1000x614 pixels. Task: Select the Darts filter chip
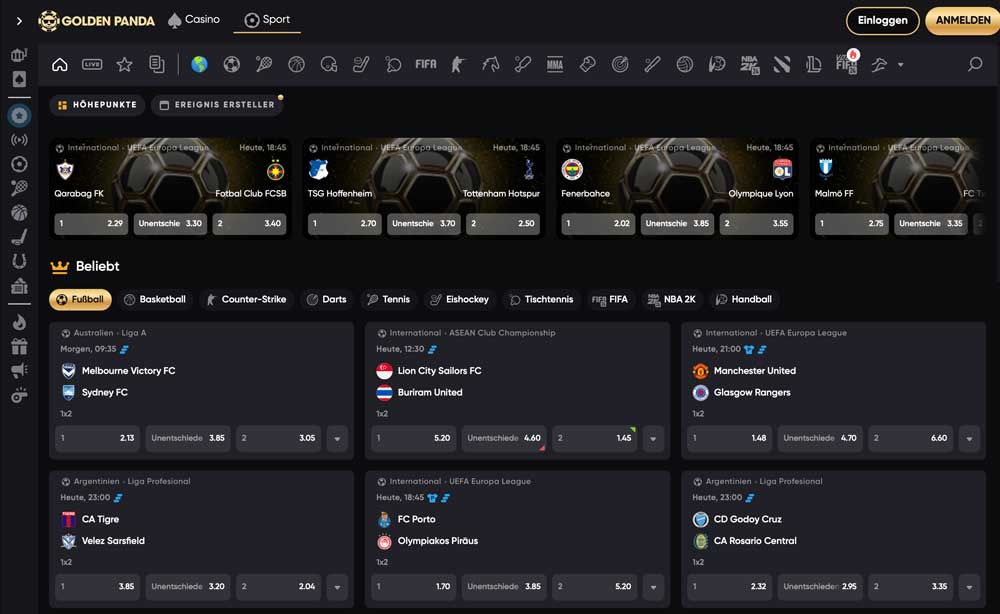327,299
